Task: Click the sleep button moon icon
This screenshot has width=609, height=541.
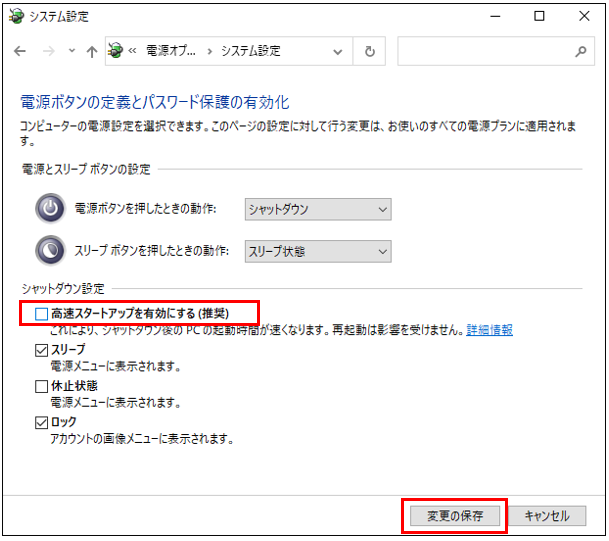Action: (49, 251)
